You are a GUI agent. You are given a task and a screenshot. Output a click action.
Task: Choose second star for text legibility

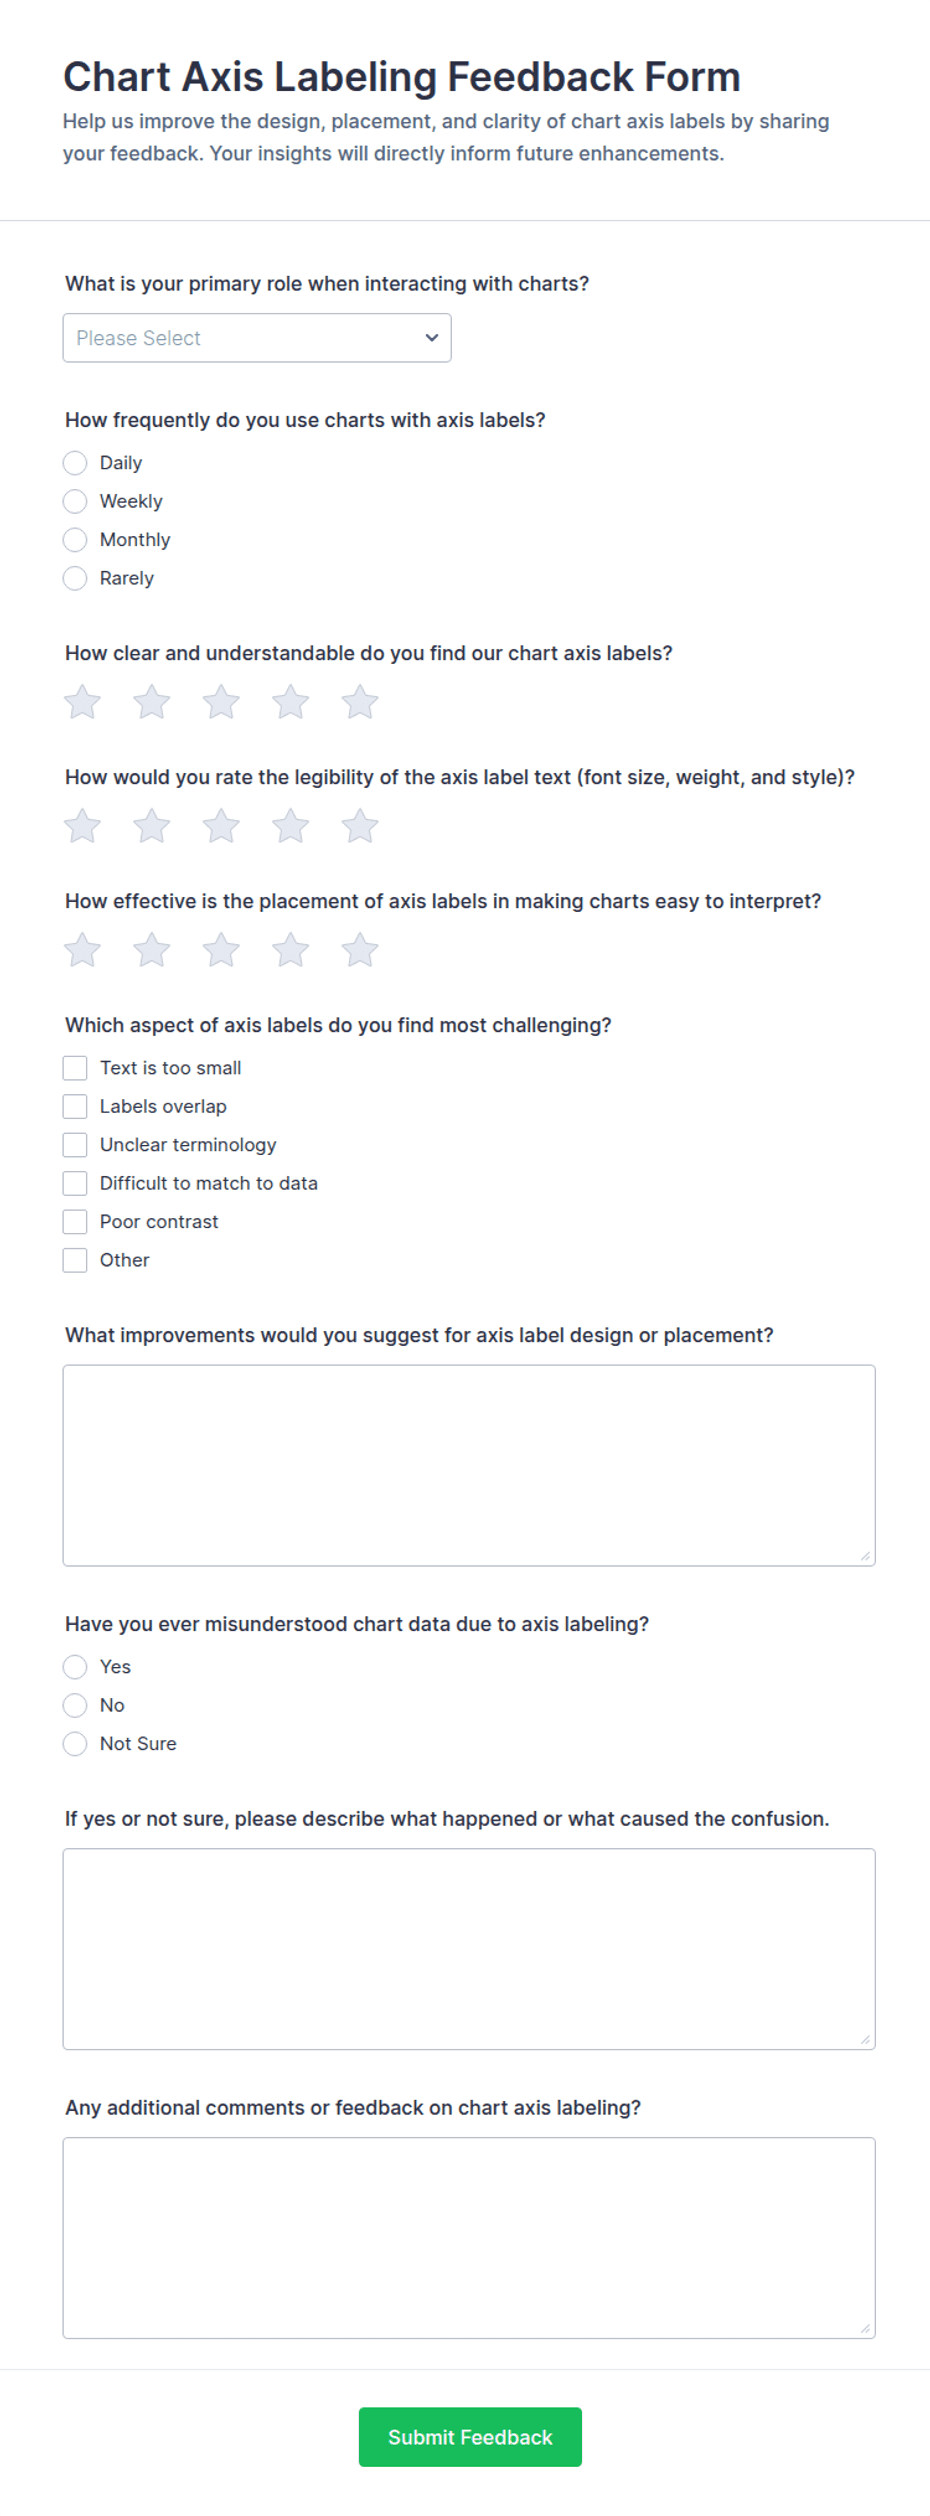(152, 826)
